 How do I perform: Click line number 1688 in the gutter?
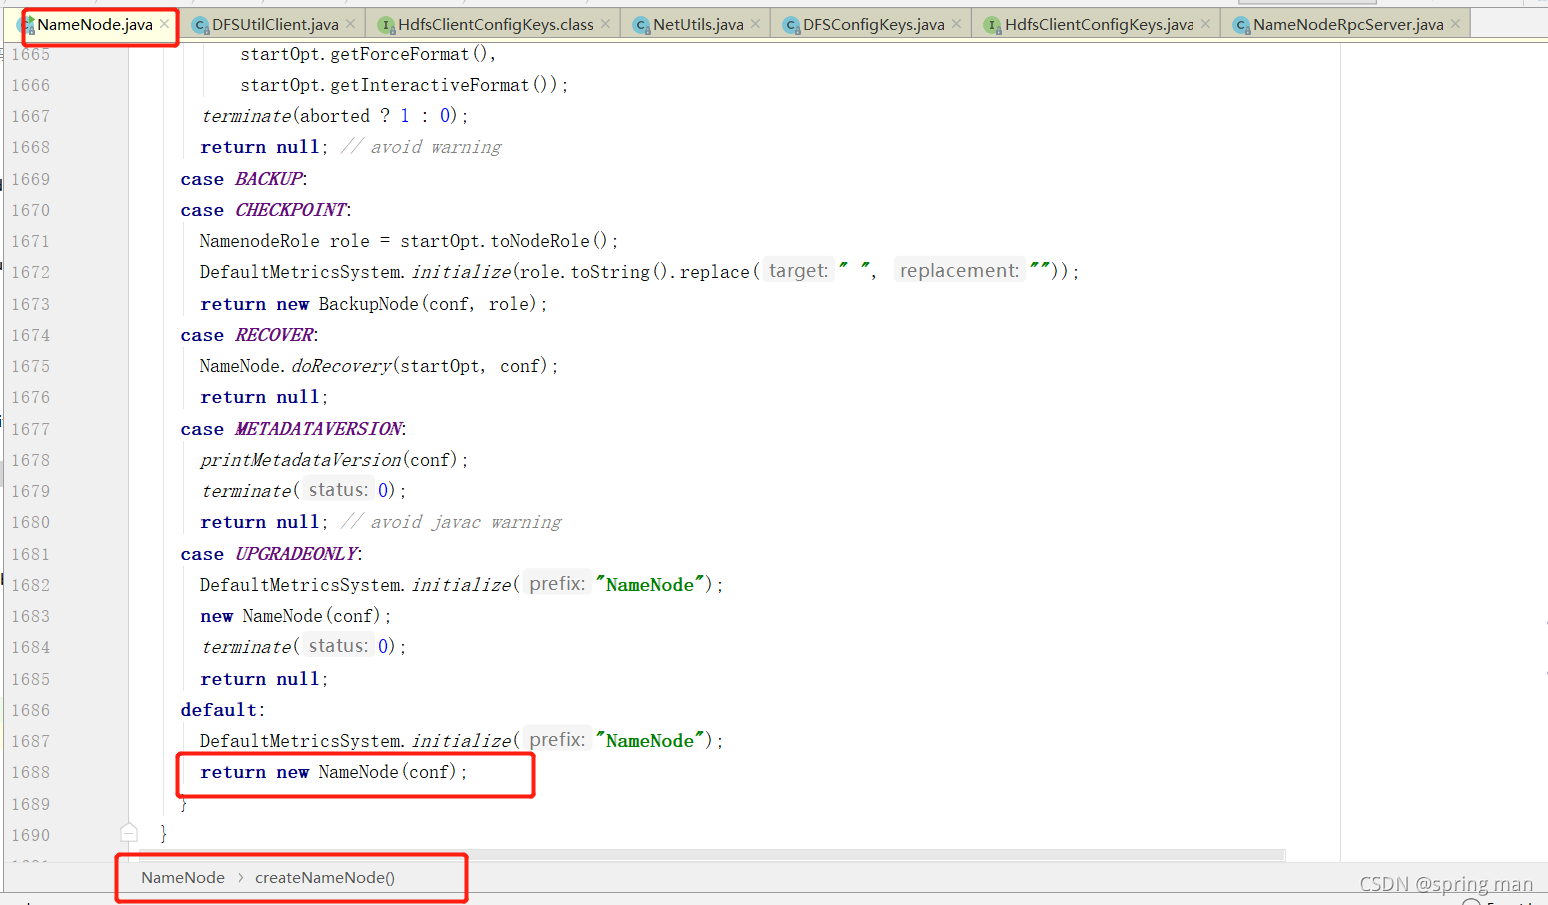[x=30, y=772]
